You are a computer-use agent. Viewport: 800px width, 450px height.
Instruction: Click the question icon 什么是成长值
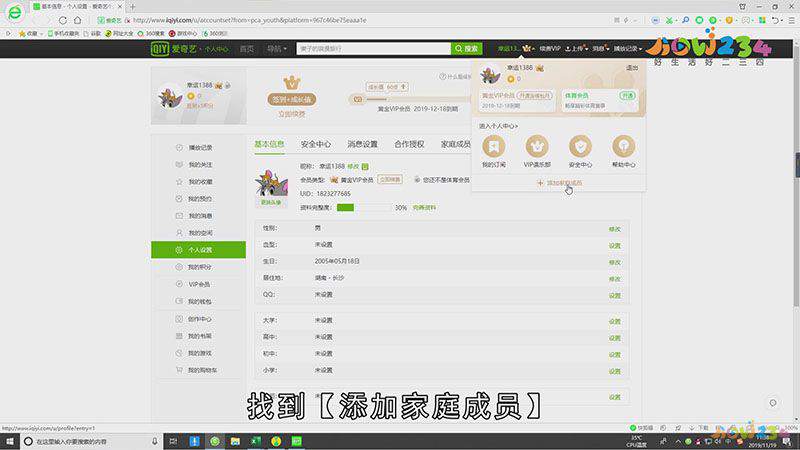pyautogui.click(x=443, y=77)
